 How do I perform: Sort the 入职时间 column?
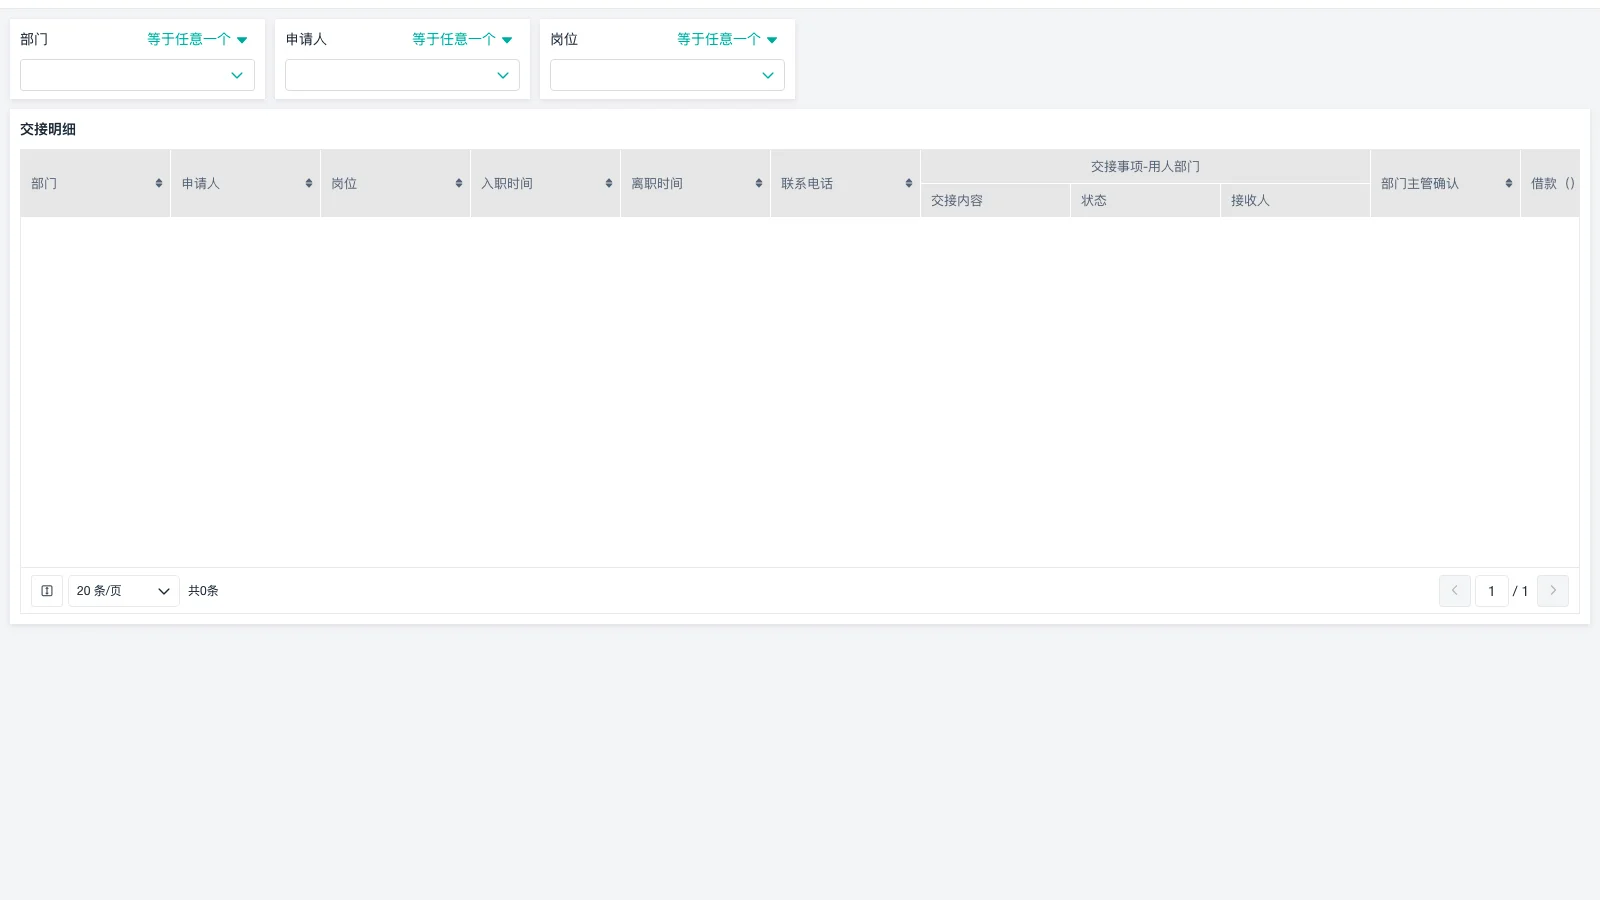607,183
